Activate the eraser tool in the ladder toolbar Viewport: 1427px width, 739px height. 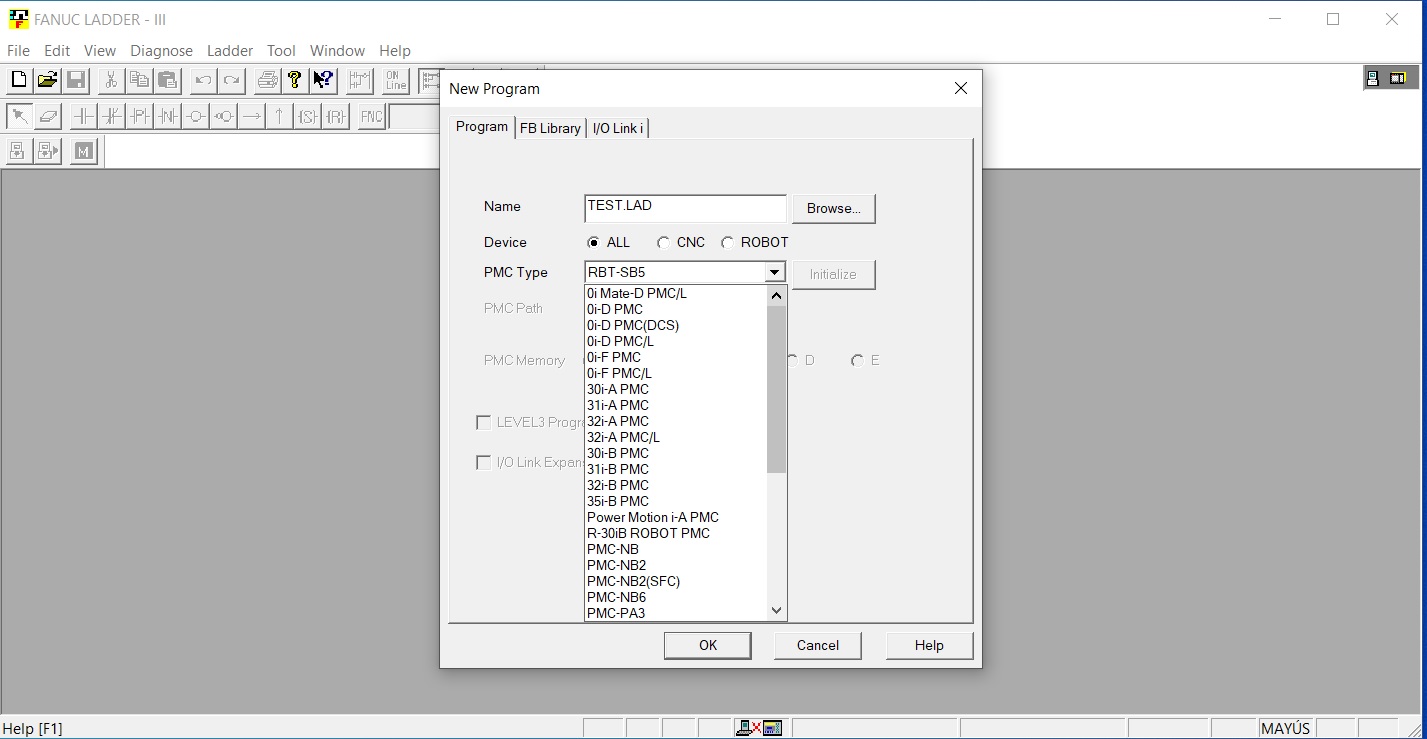click(x=48, y=116)
